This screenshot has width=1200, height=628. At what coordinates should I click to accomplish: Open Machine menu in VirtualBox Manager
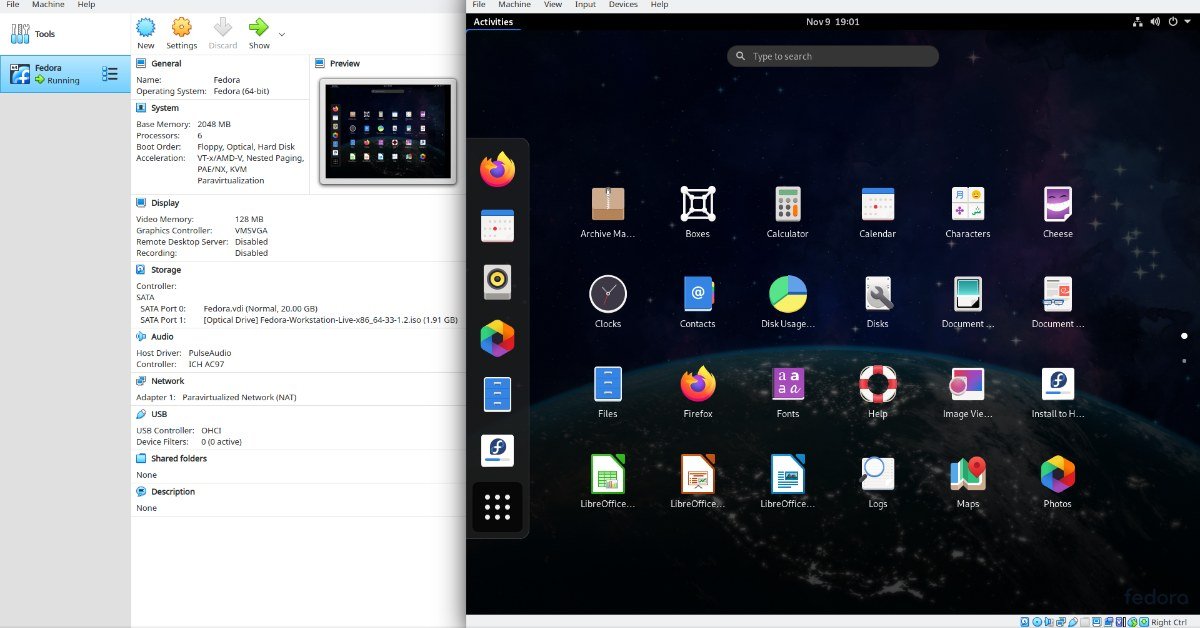[x=48, y=5]
